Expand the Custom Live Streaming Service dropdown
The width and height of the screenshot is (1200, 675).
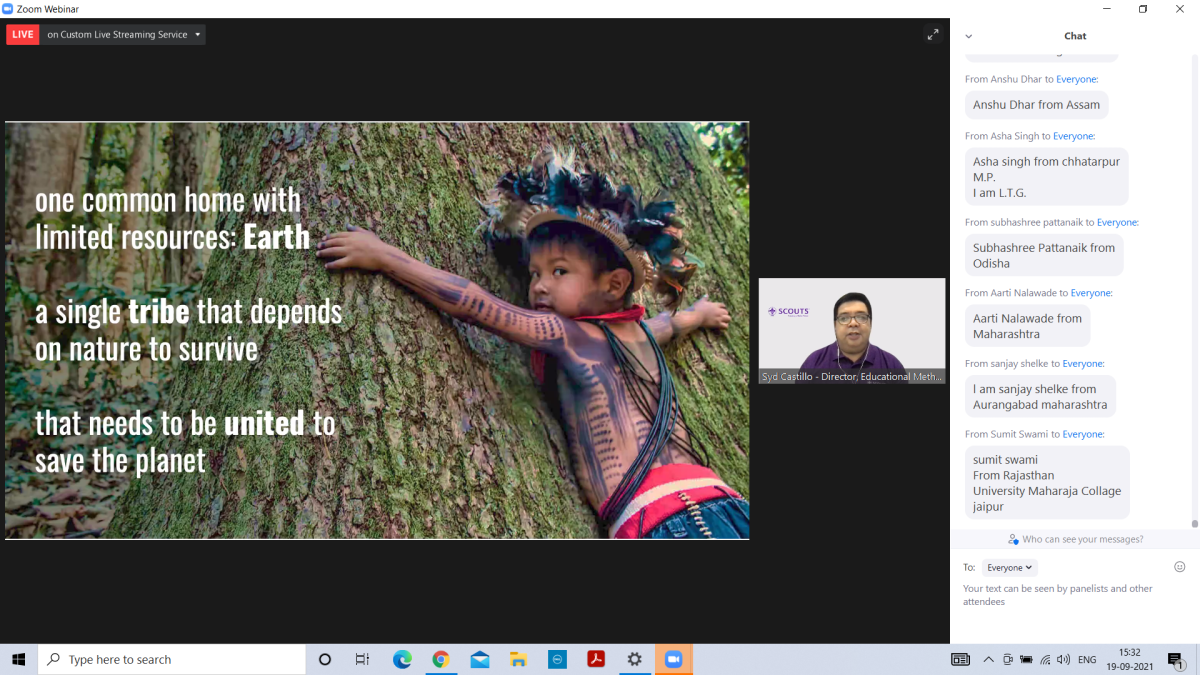point(198,34)
